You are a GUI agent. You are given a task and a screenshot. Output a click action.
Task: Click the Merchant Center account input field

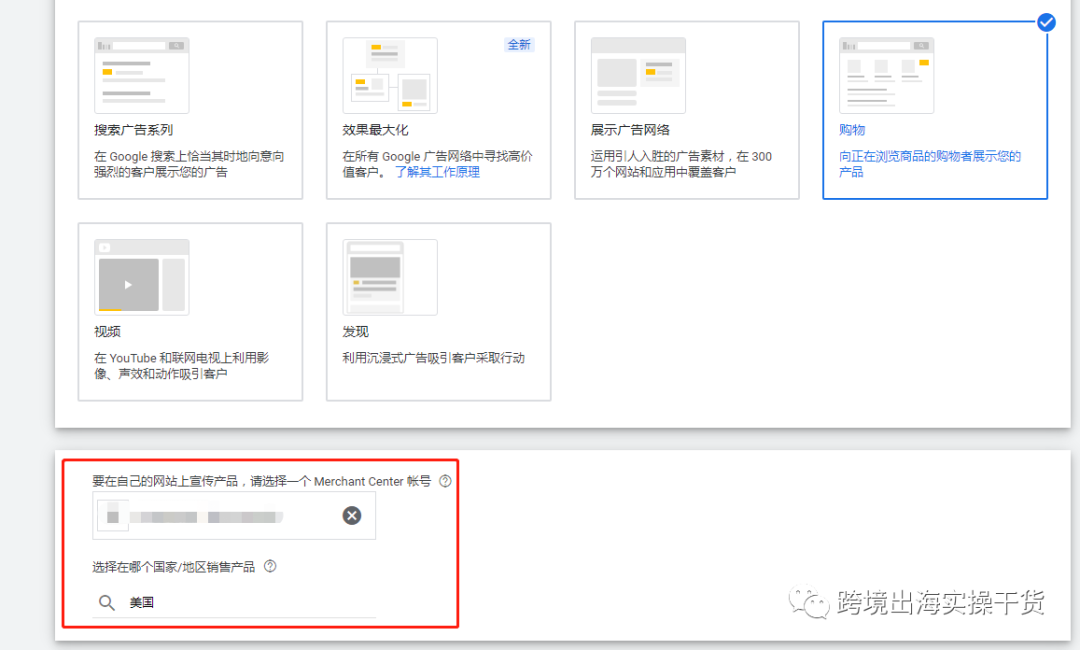230,515
